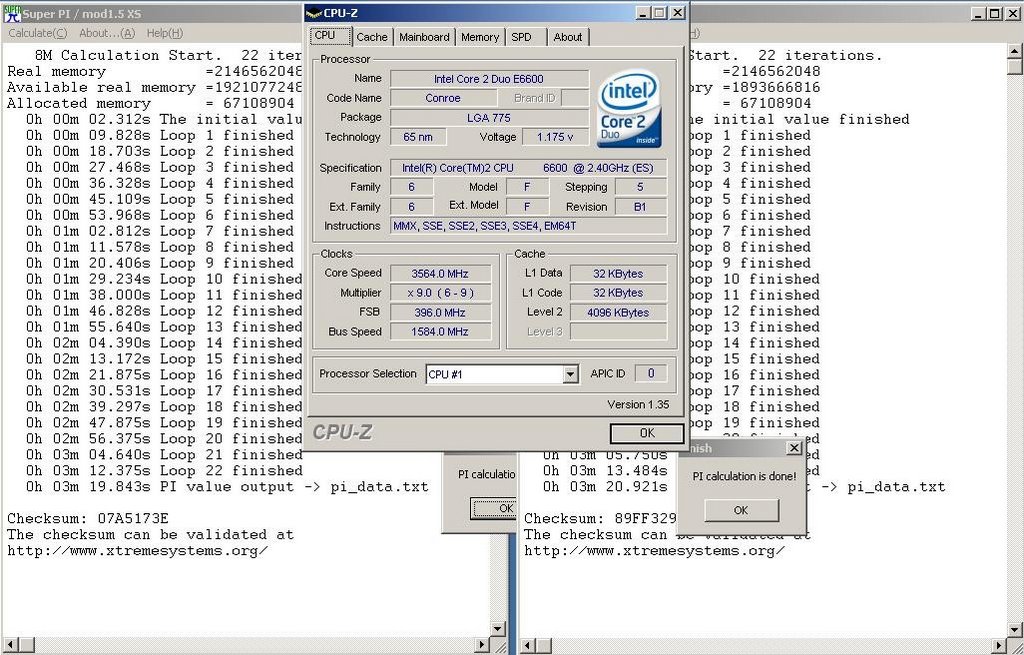Click left Super PI horizontal scrollbar left arrow

tap(10, 645)
